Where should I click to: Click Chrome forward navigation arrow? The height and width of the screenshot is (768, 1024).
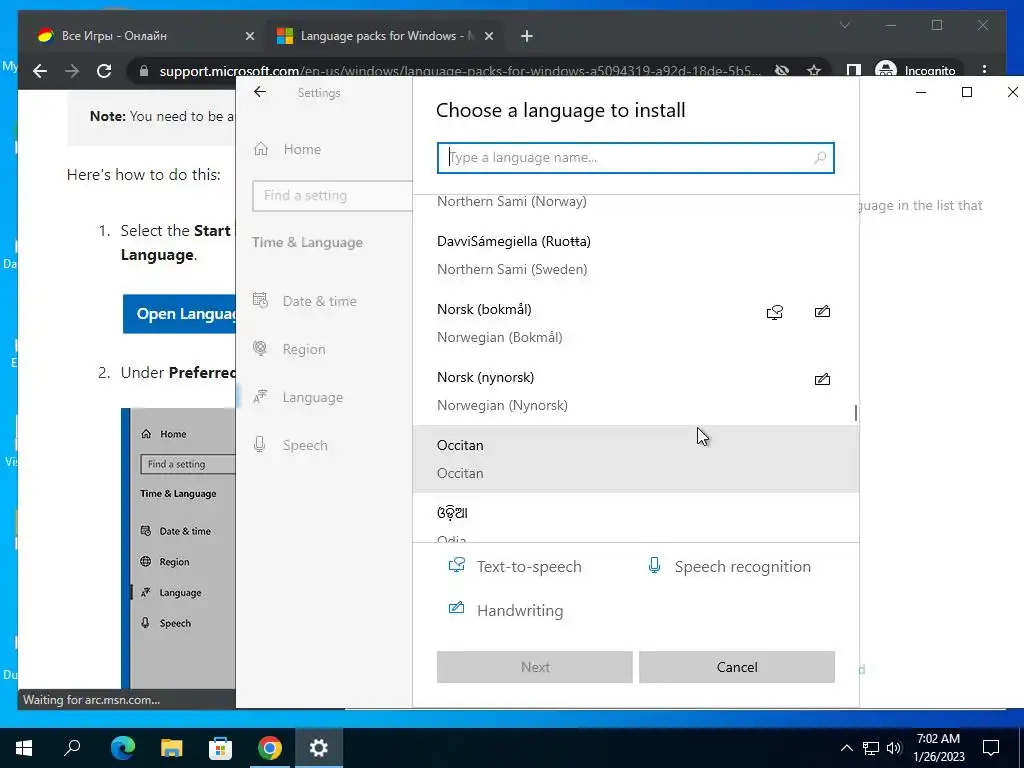click(x=72, y=71)
